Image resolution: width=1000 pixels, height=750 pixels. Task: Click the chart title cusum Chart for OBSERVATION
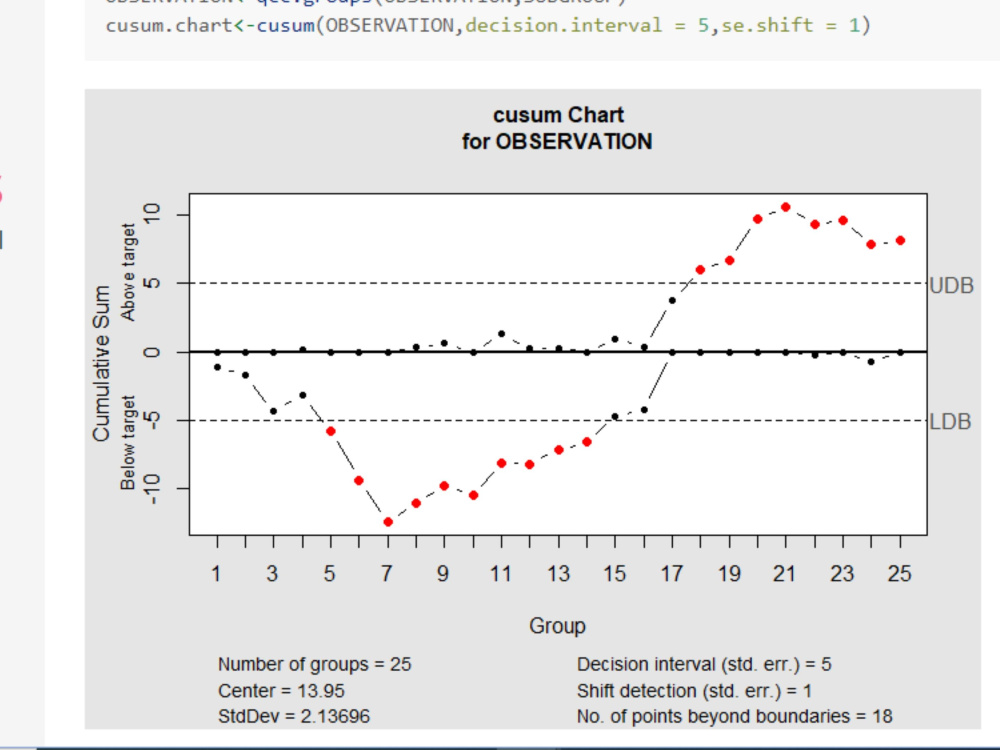click(x=560, y=128)
